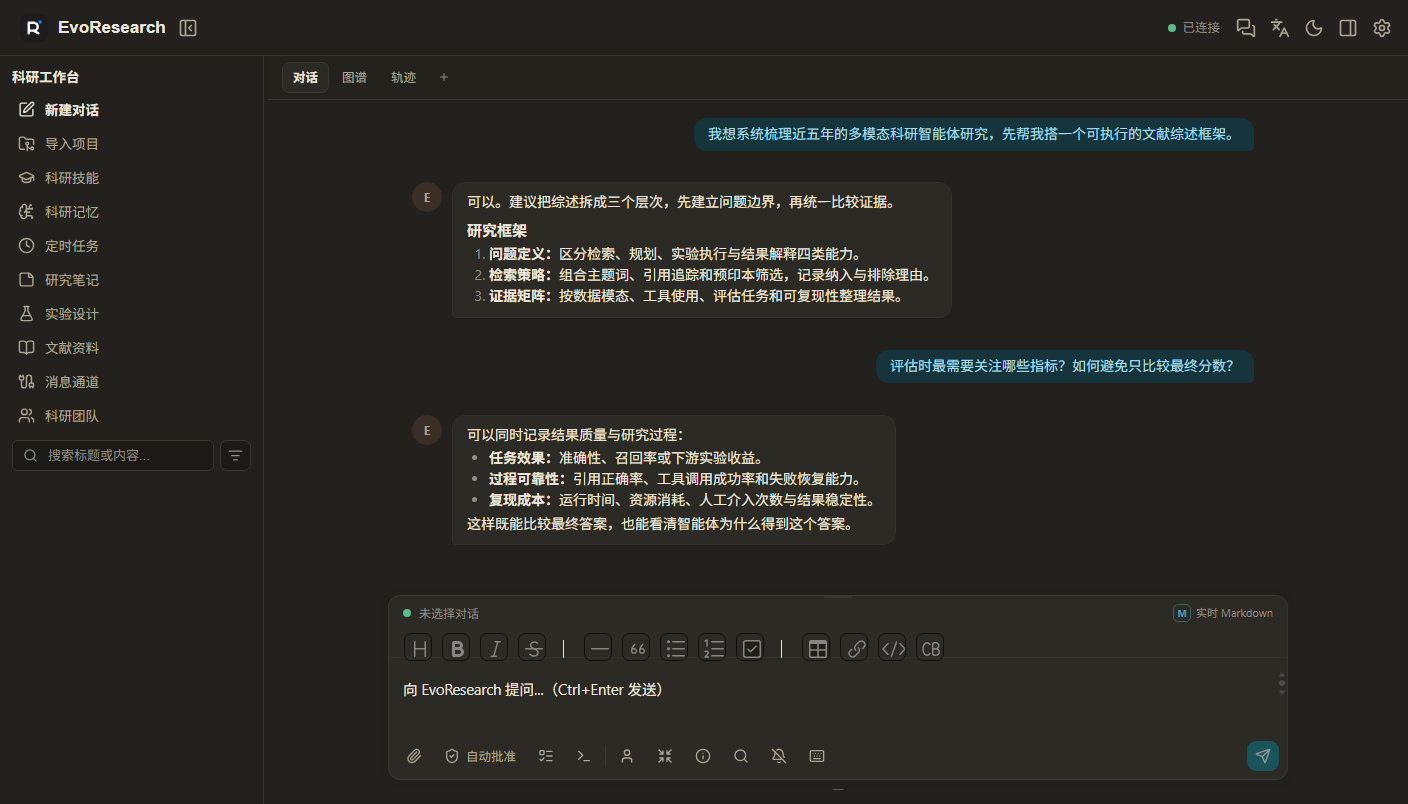Image resolution: width=1408 pixels, height=804 pixels.
Task: Open the language translation icon
Action: 1280,28
